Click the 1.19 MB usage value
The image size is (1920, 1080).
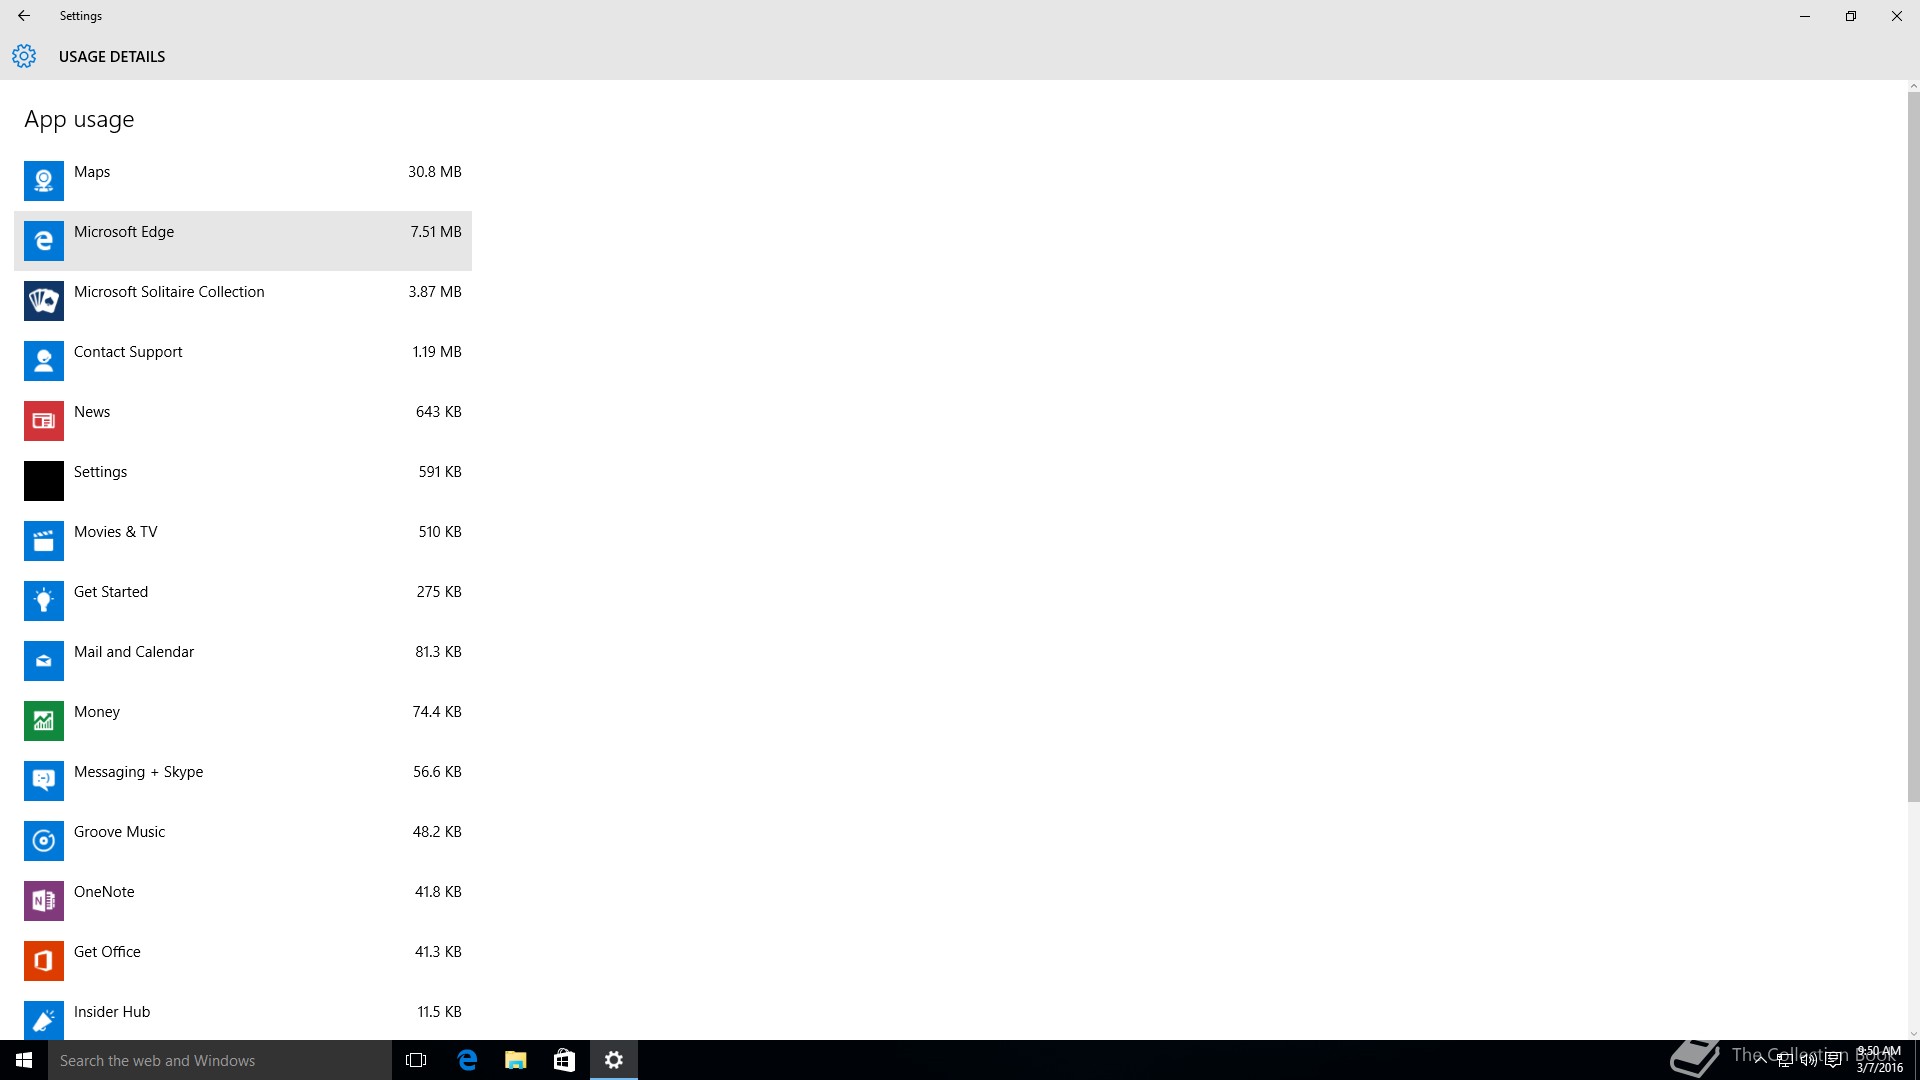tap(437, 352)
